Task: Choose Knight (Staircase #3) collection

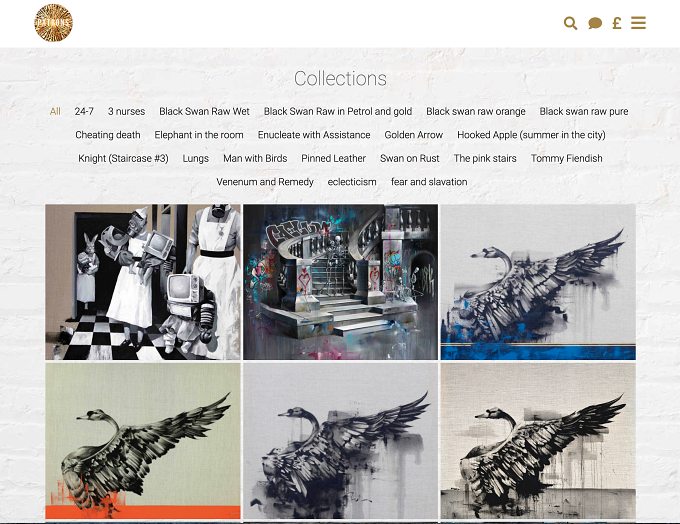Action: (123, 158)
